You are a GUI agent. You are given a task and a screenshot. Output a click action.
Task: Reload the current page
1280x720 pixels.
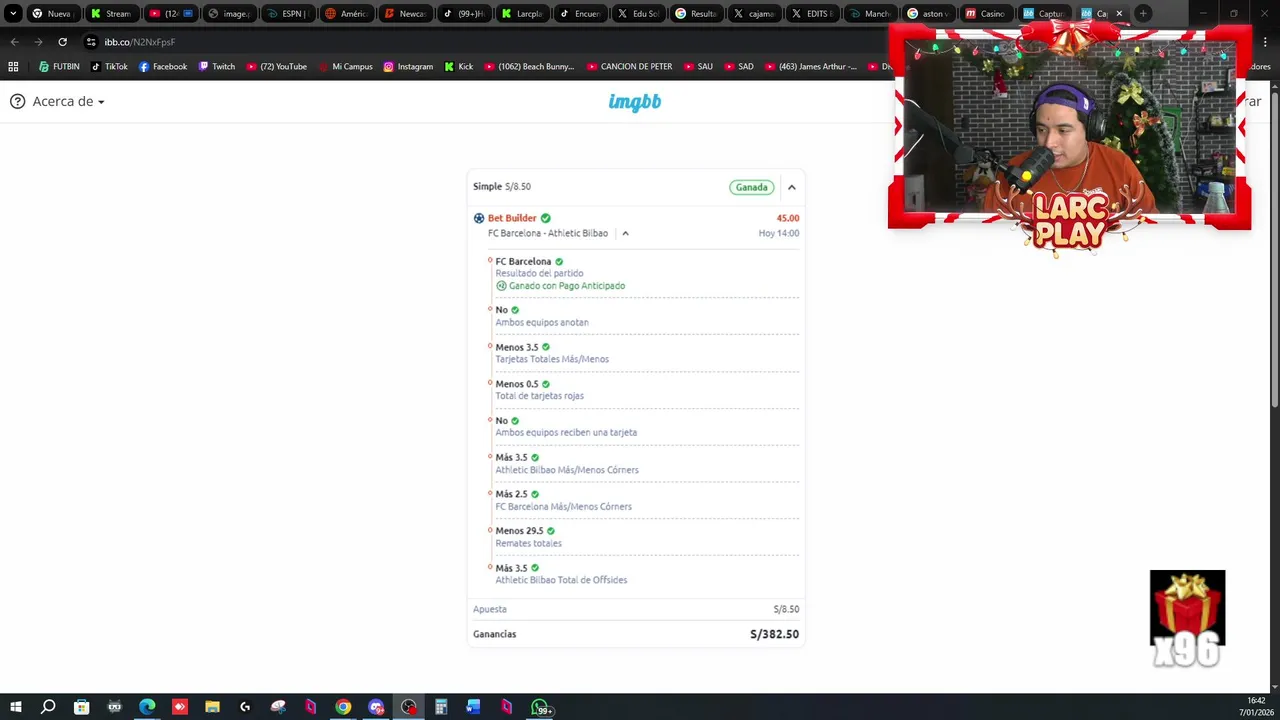tap(62, 42)
